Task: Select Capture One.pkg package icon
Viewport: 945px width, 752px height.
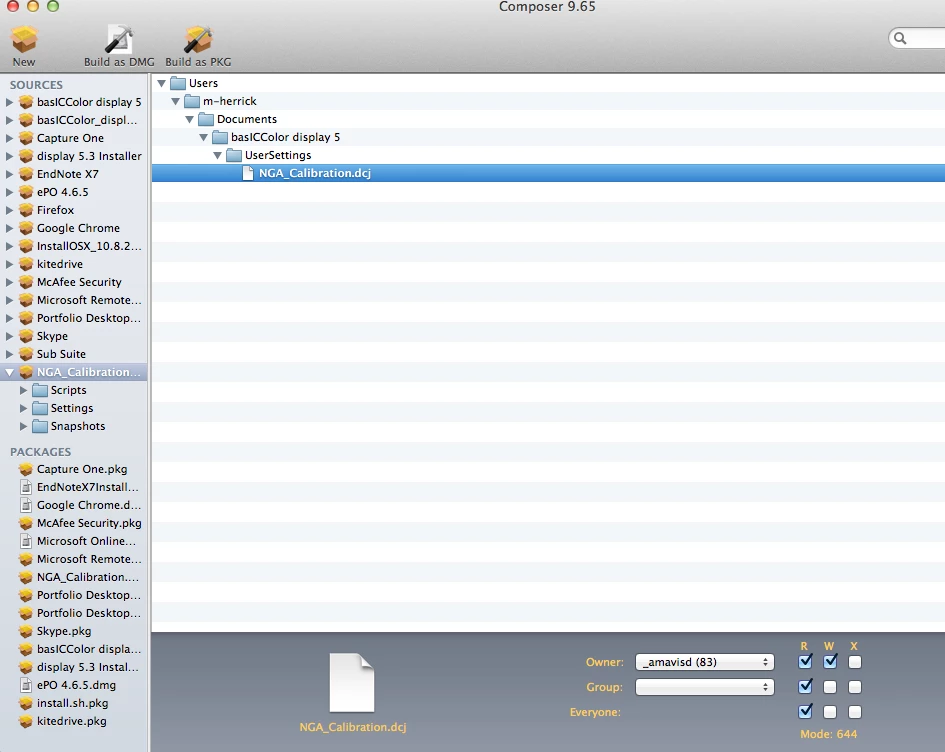Action: click(26, 469)
